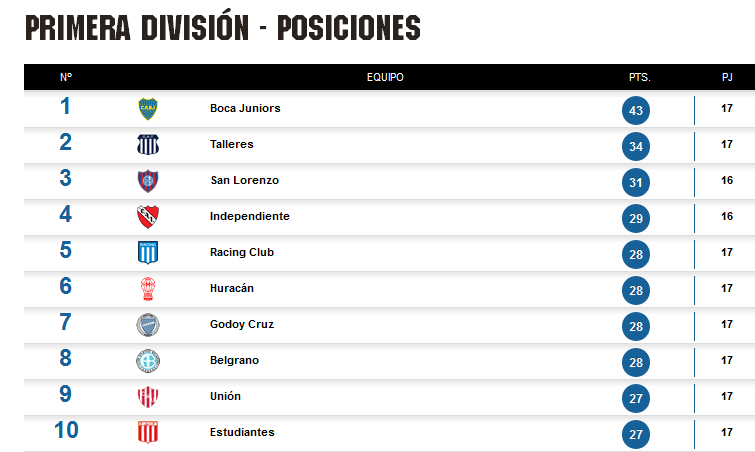Click the Unión striped crest
This screenshot has width=755, height=452.
click(148, 397)
